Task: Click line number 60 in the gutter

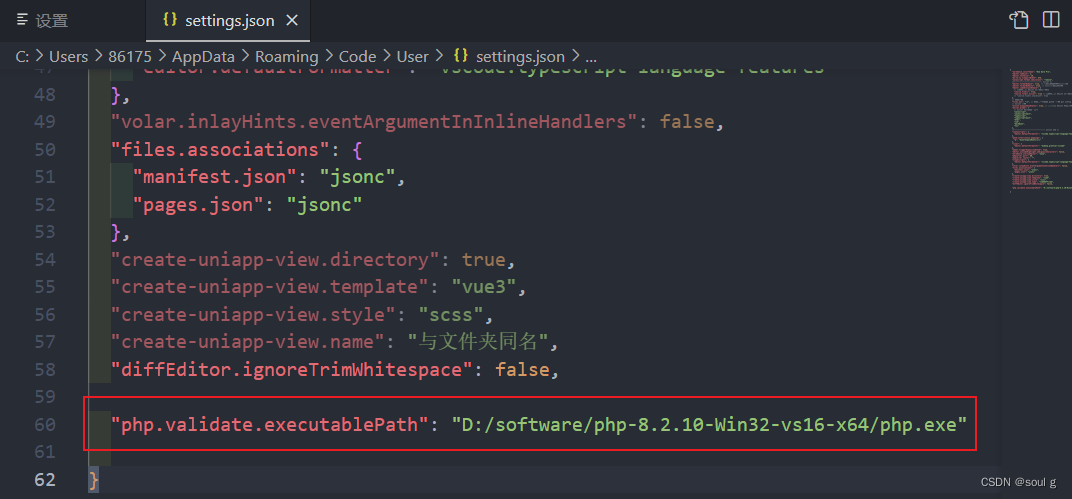Action: point(44,424)
